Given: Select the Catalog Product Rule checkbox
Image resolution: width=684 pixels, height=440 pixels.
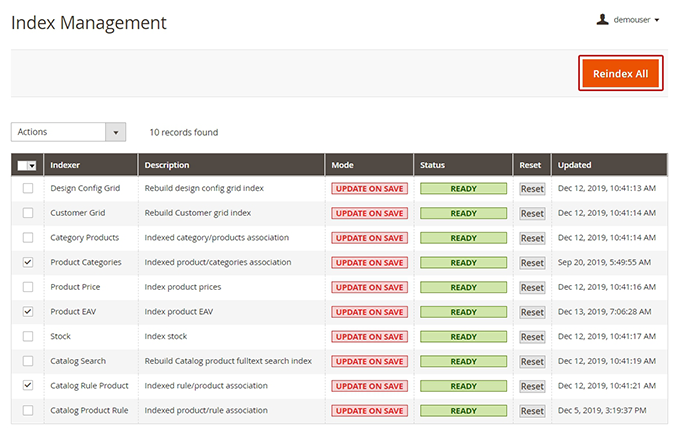Looking at the screenshot, I should tap(28, 410).
